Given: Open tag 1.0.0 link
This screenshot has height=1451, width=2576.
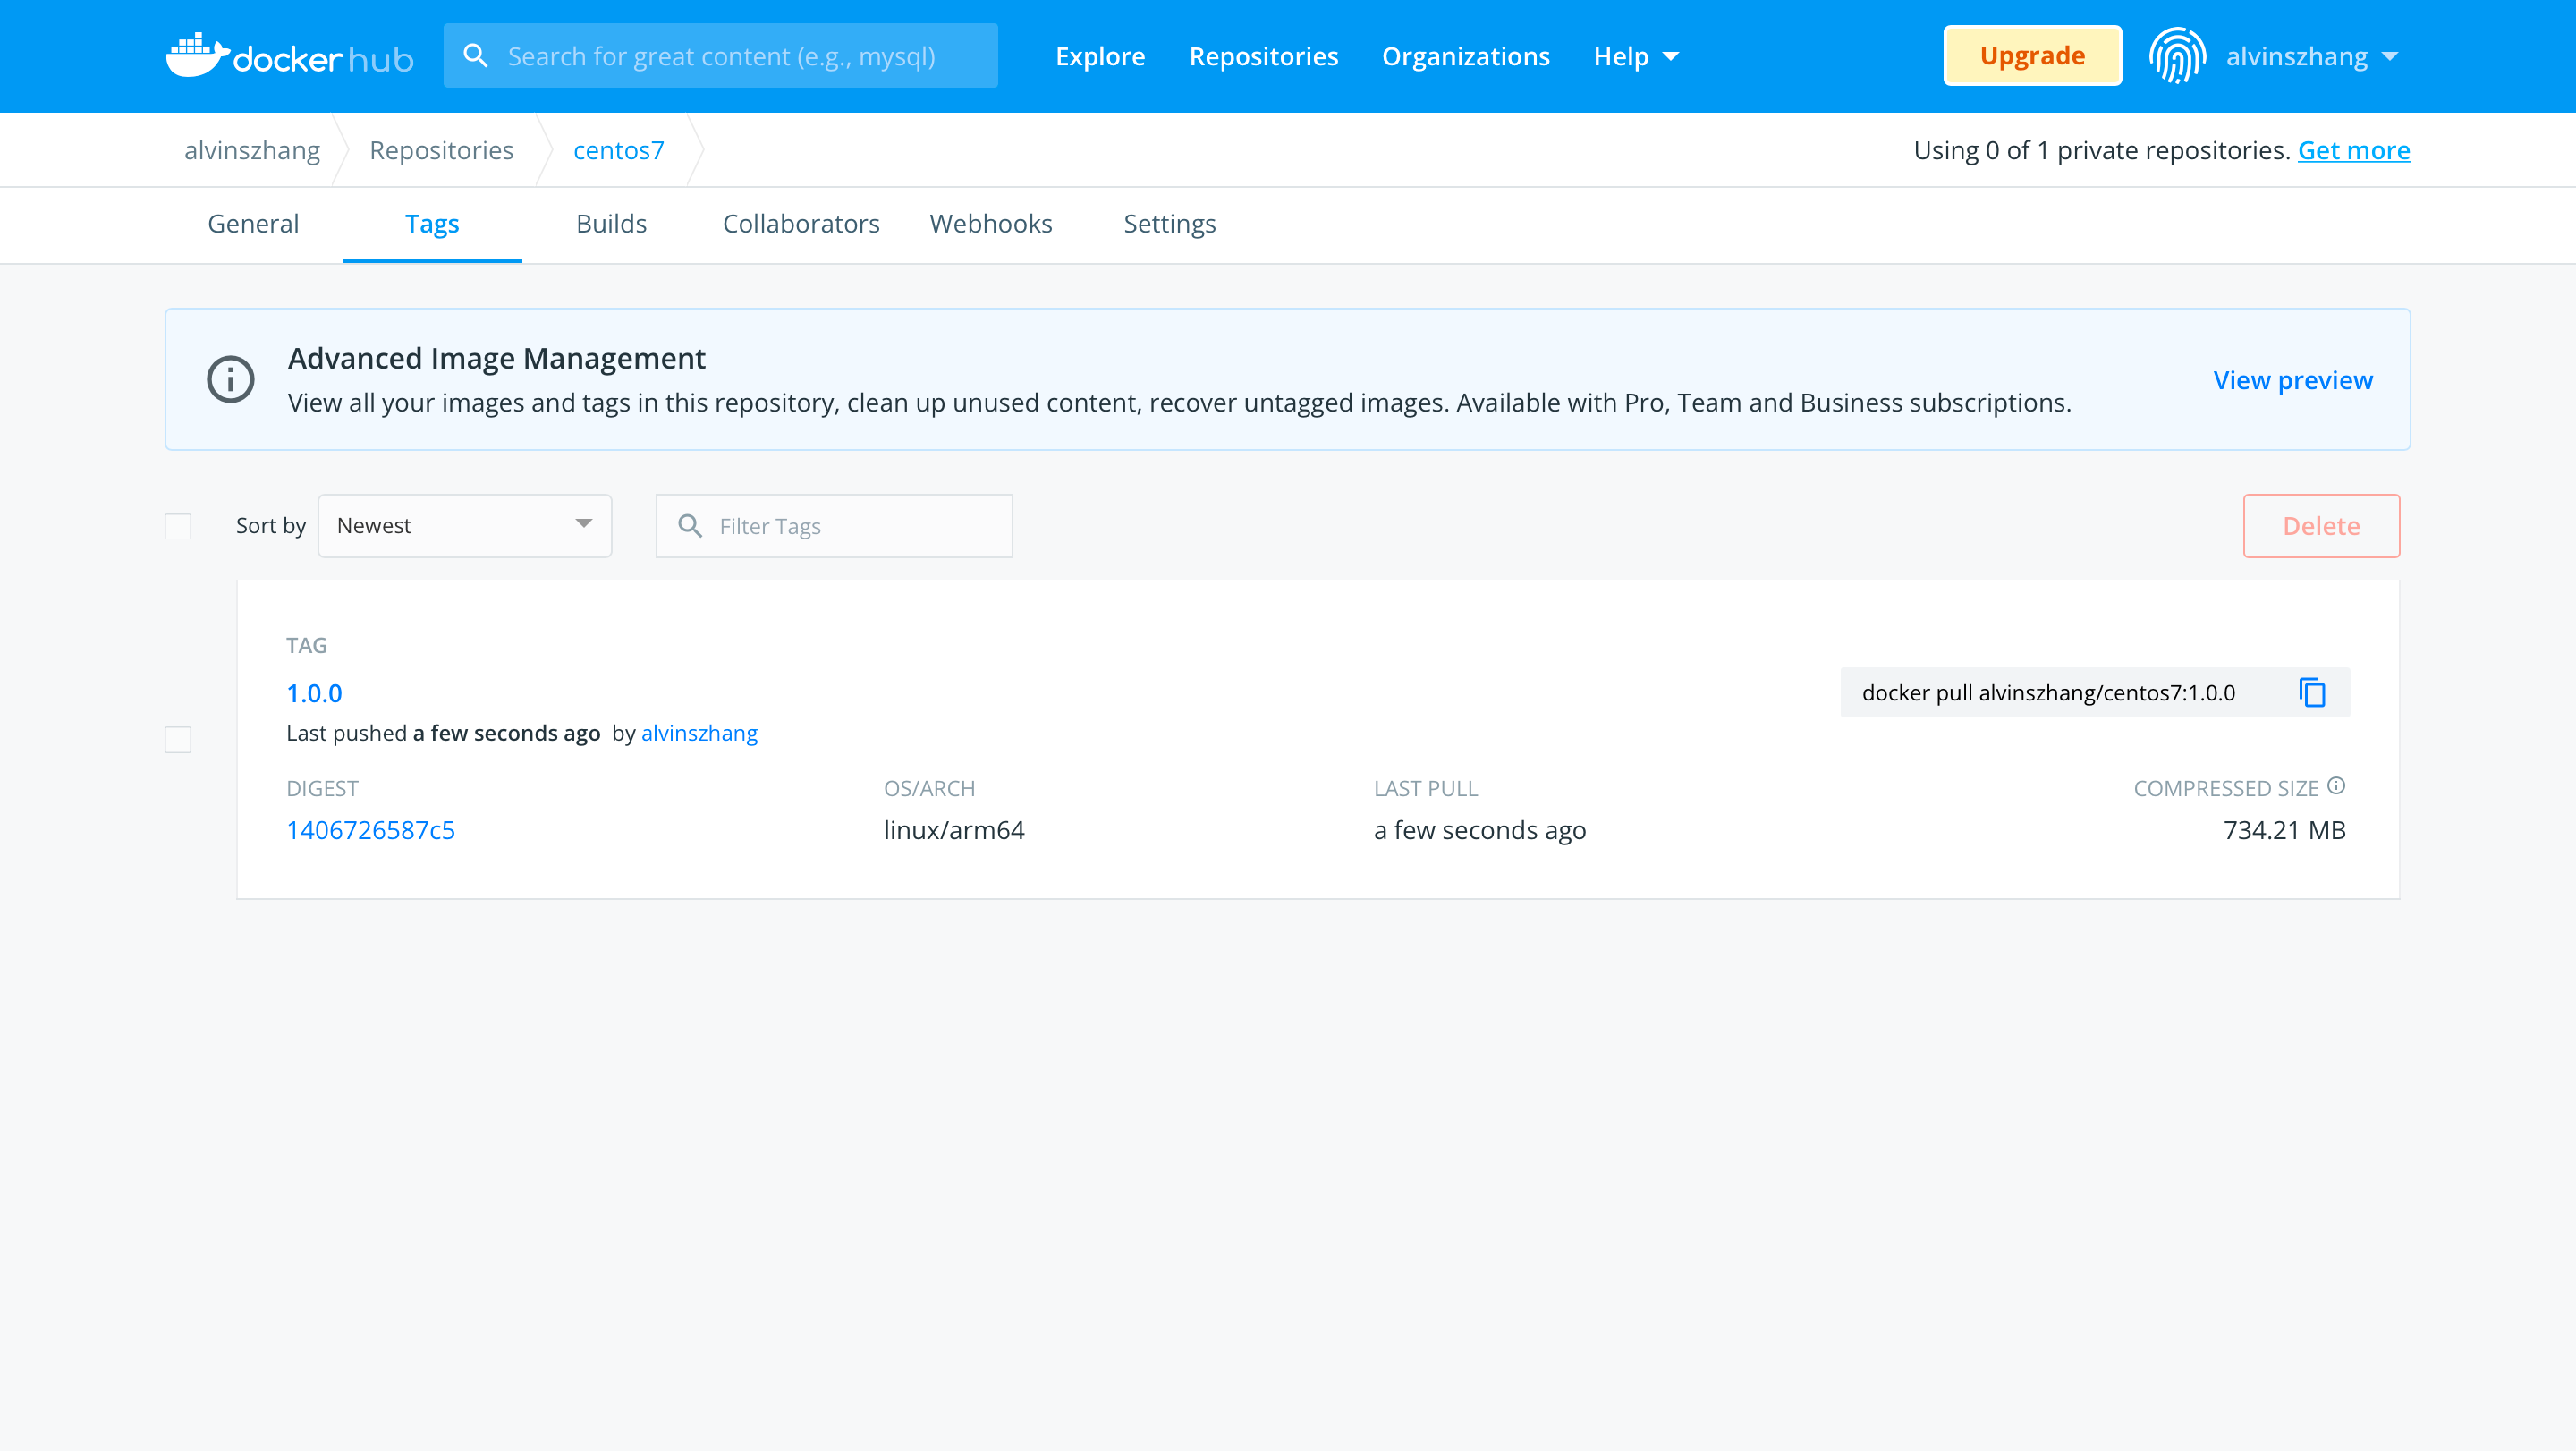Looking at the screenshot, I should 314,693.
